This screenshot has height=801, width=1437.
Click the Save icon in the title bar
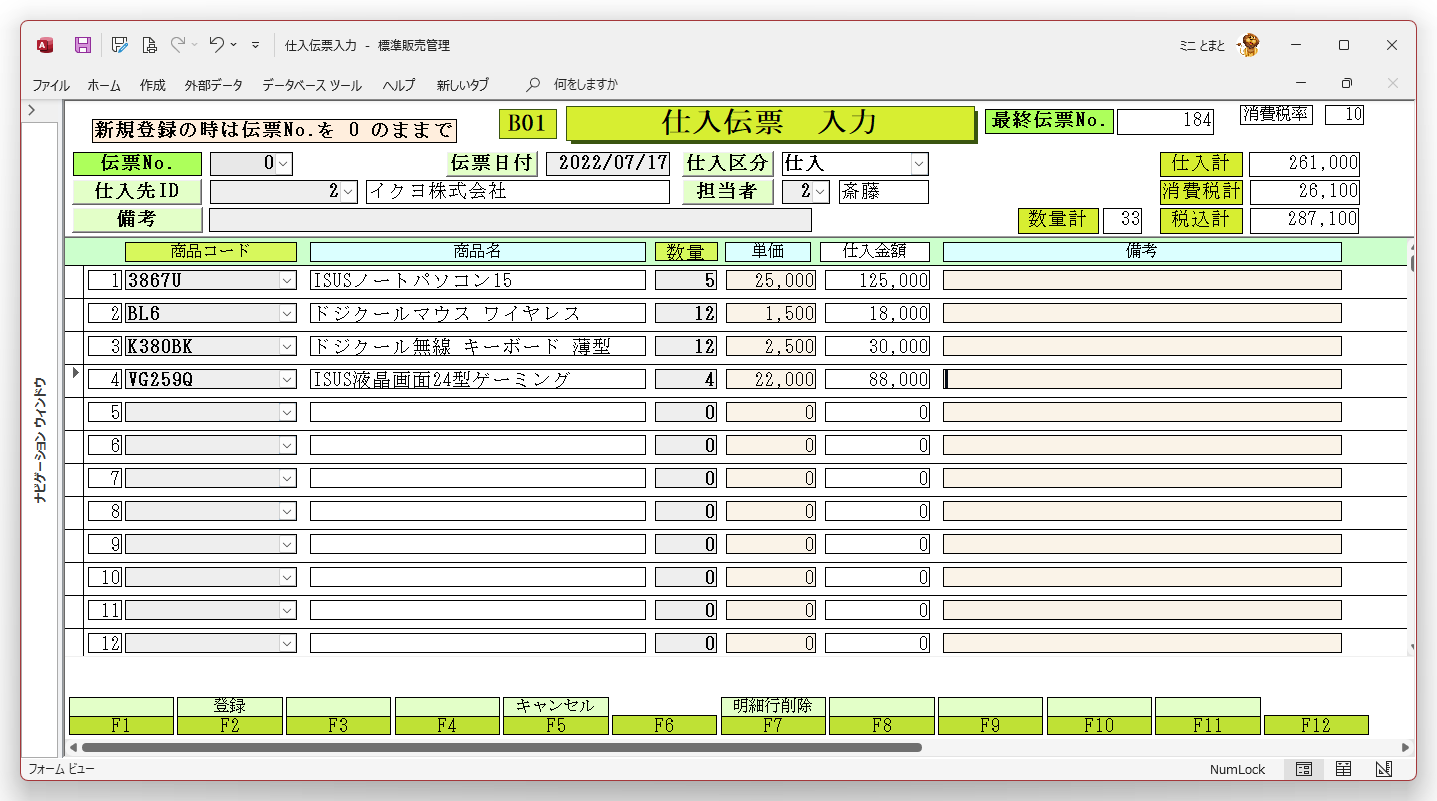(83, 45)
